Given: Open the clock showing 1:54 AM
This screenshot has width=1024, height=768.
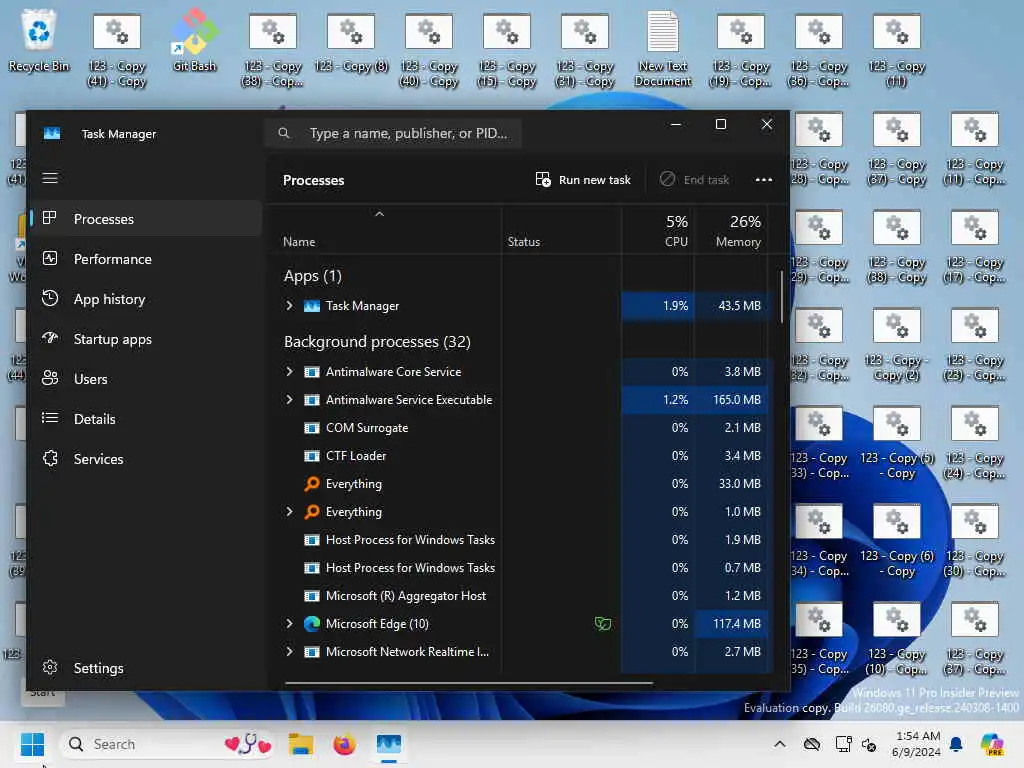Looking at the screenshot, I should click(917, 744).
